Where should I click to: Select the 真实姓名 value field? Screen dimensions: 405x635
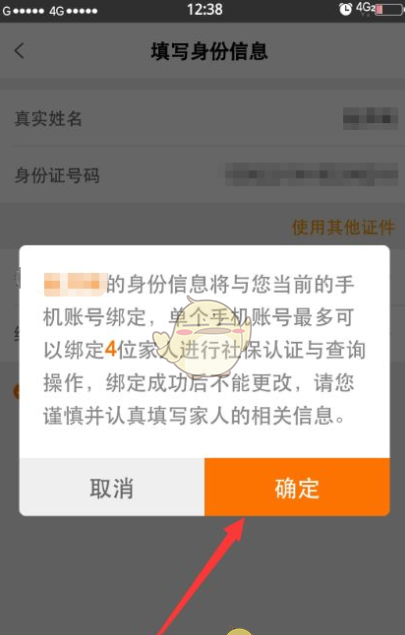click(370, 118)
